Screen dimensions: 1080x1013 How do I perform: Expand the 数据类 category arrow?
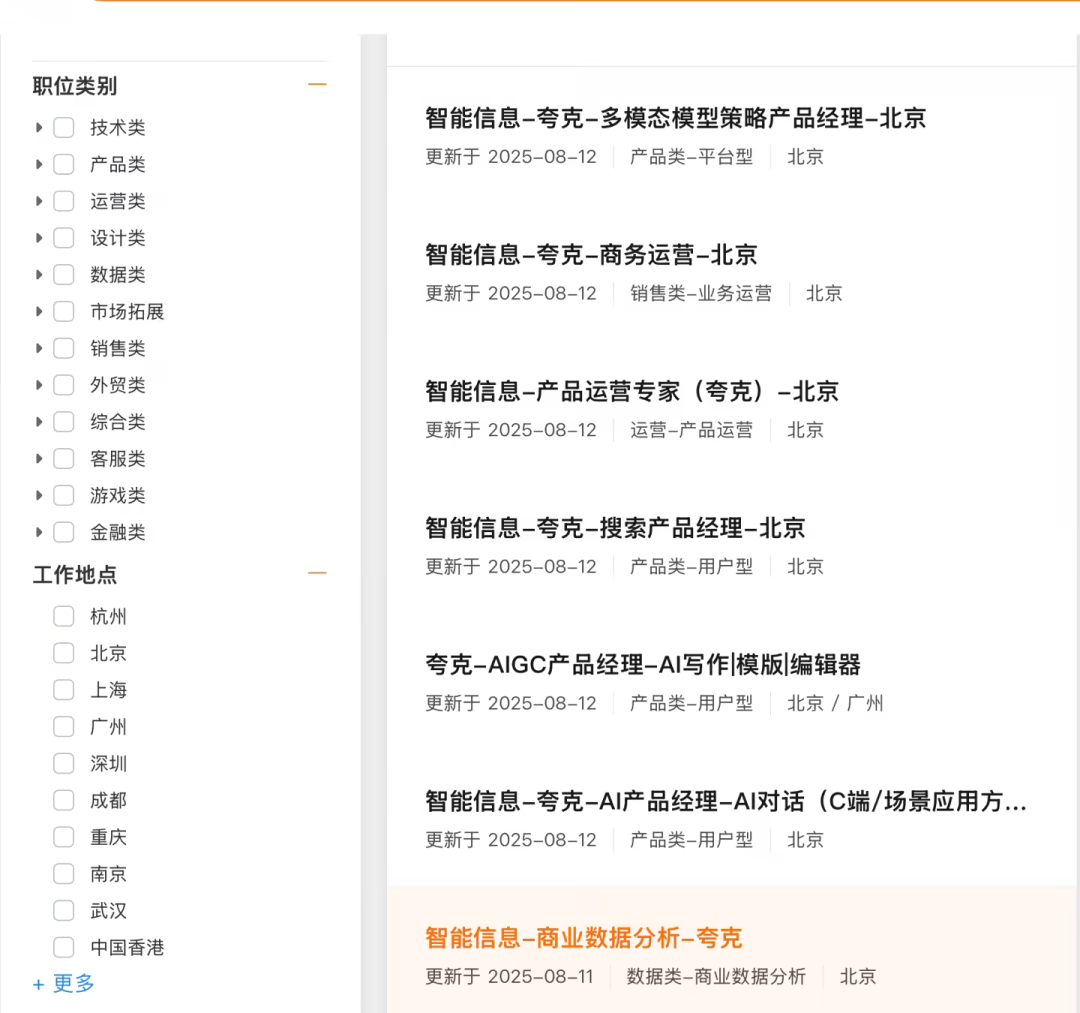[39, 275]
